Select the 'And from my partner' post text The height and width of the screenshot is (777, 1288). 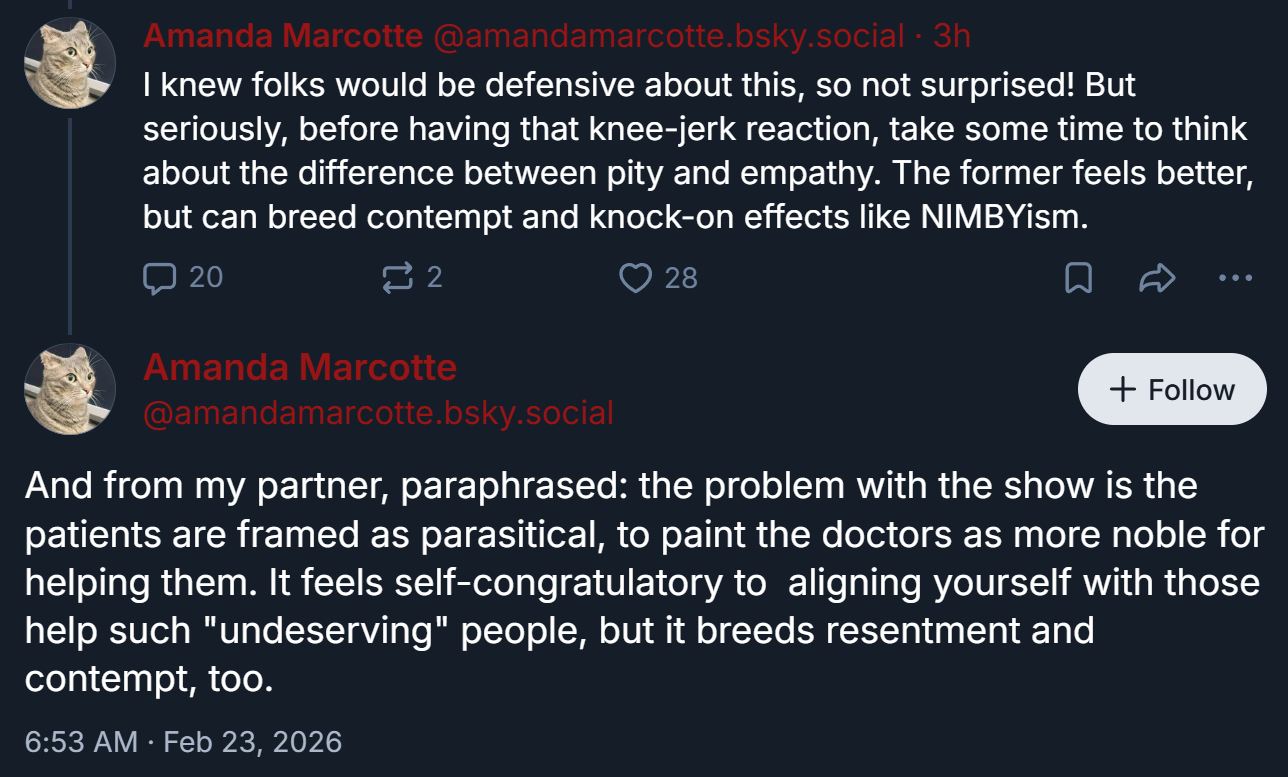(640, 582)
